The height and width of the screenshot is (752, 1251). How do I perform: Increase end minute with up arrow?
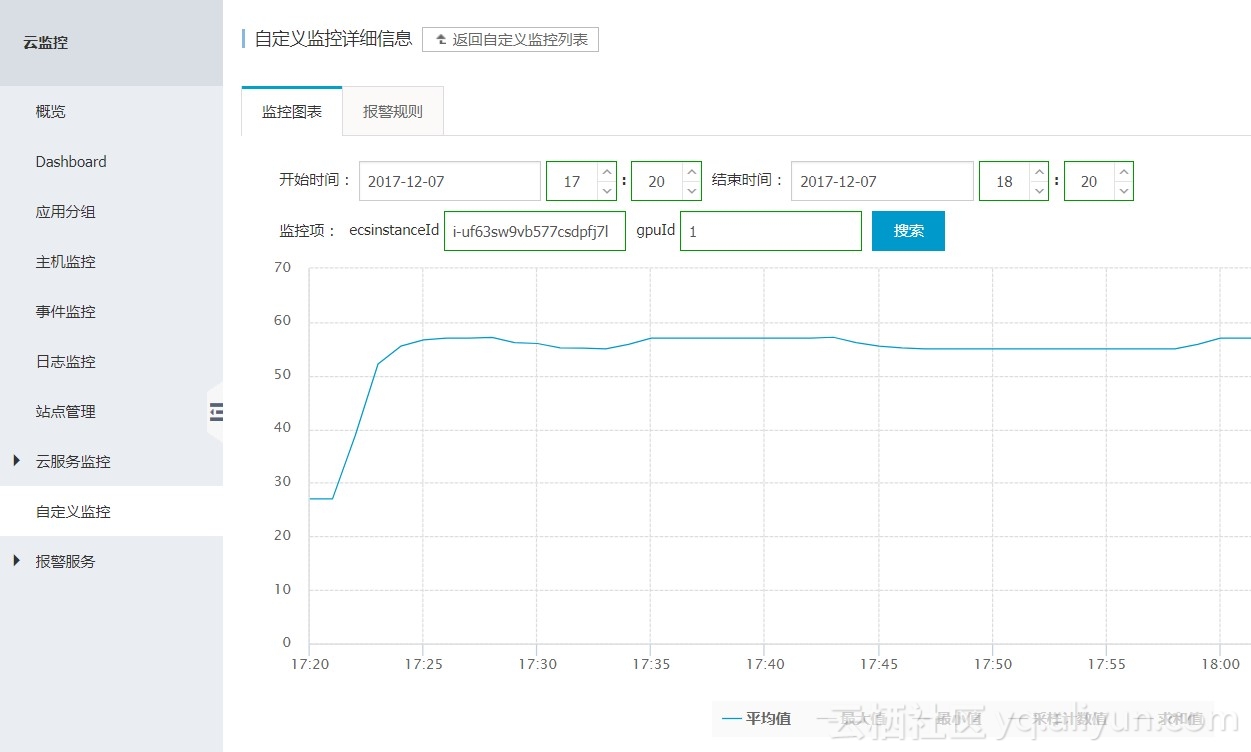pyautogui.click(x=1124, y=172)
